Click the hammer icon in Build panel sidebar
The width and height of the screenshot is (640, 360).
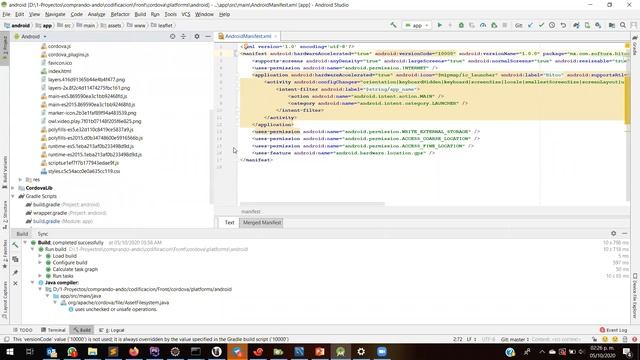(x=15, y=245)
